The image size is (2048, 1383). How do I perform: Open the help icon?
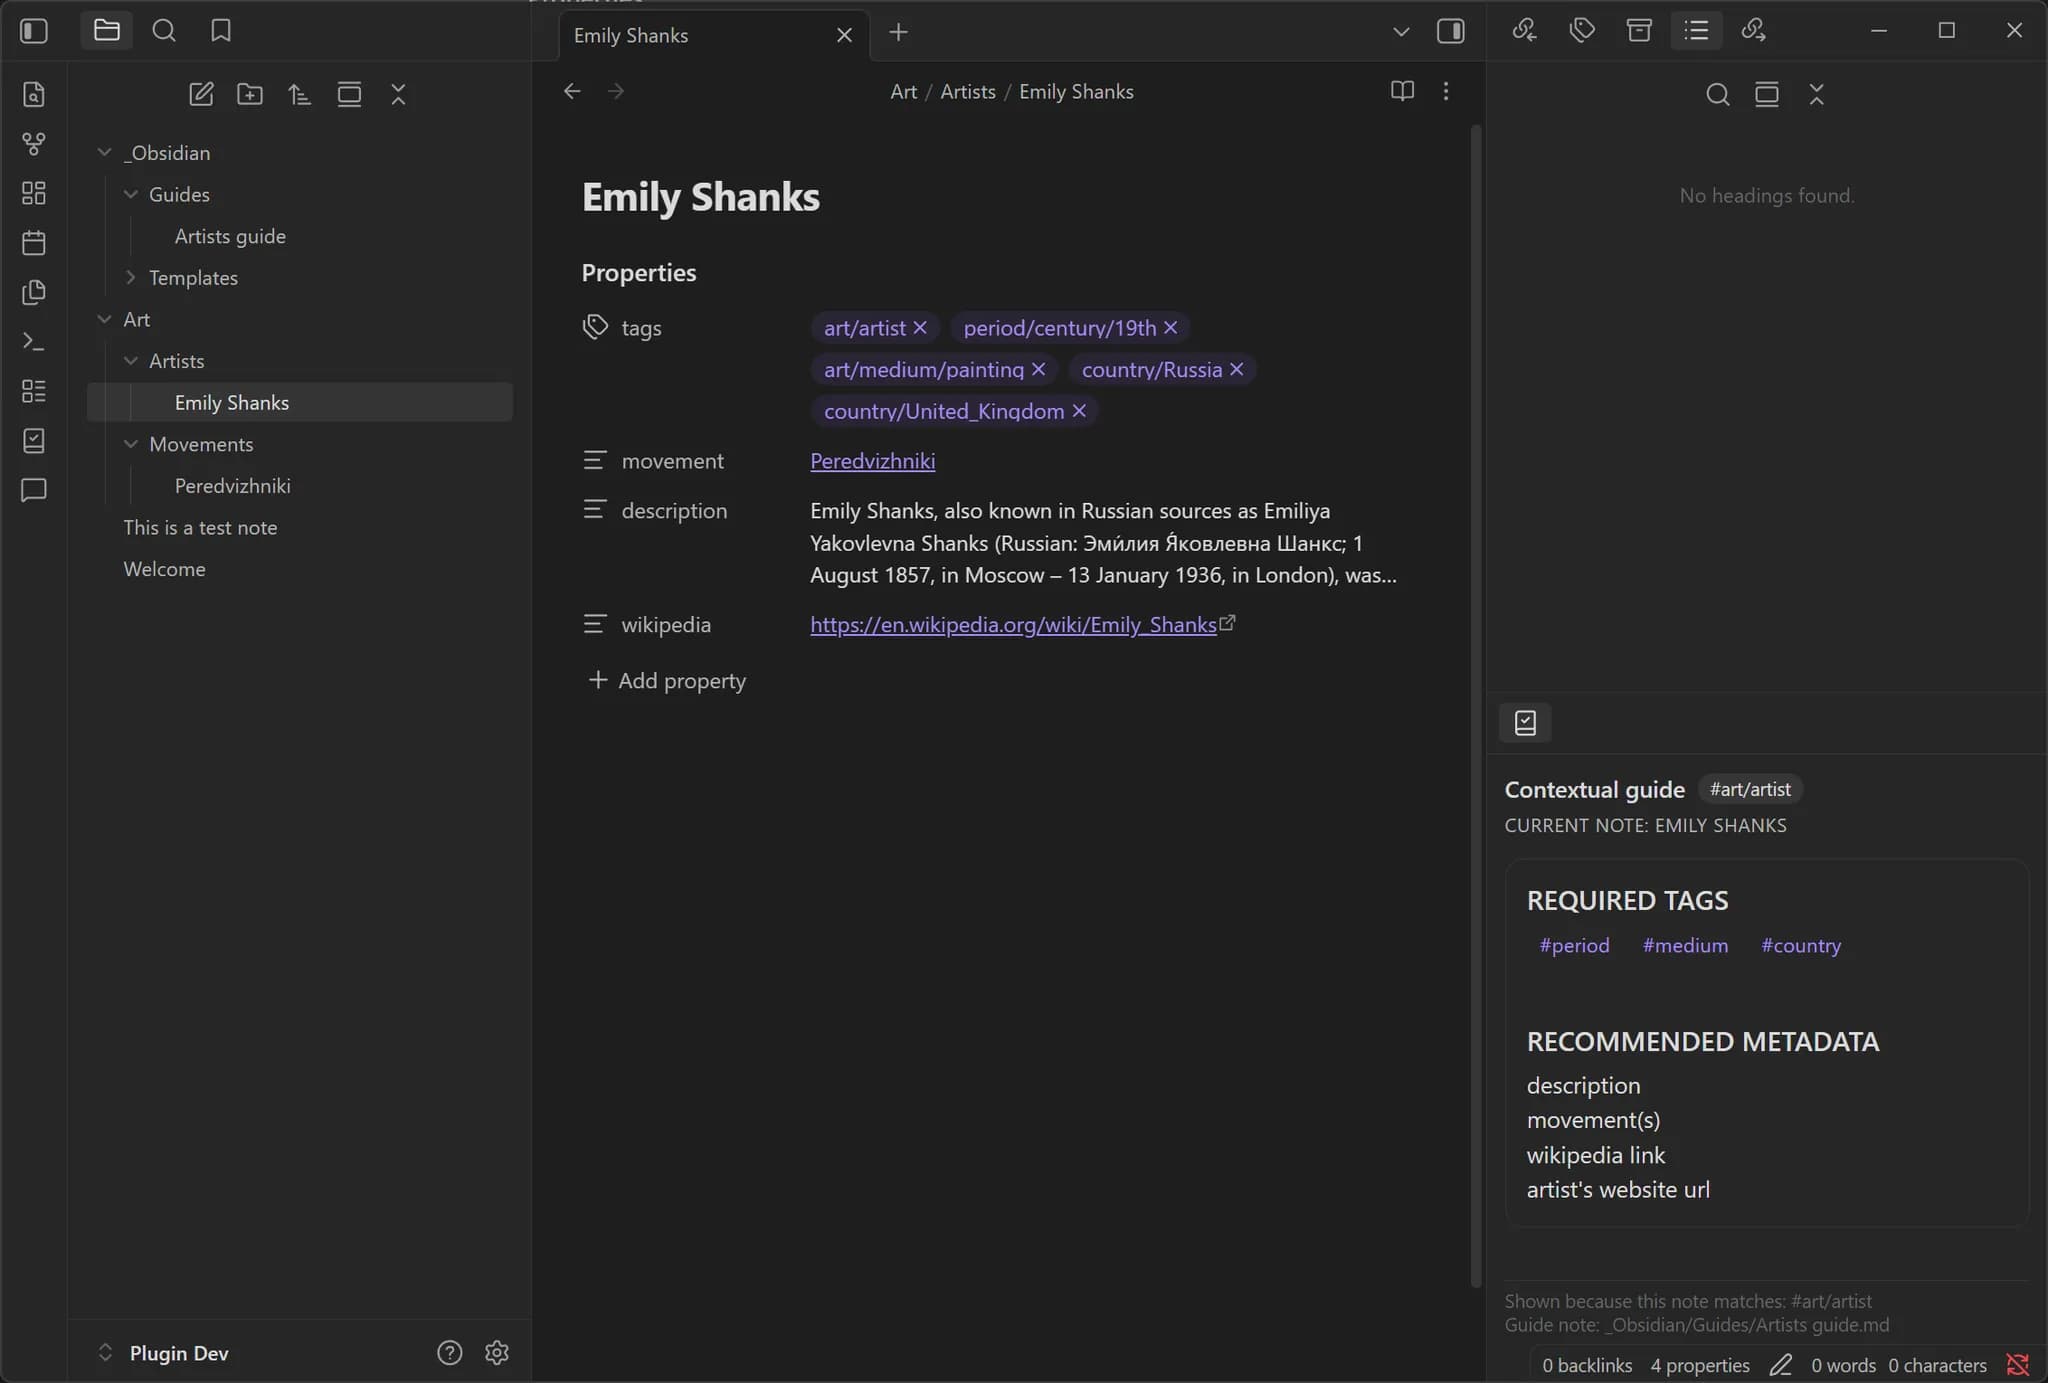pyautogui.click(x=450, y=1353)
